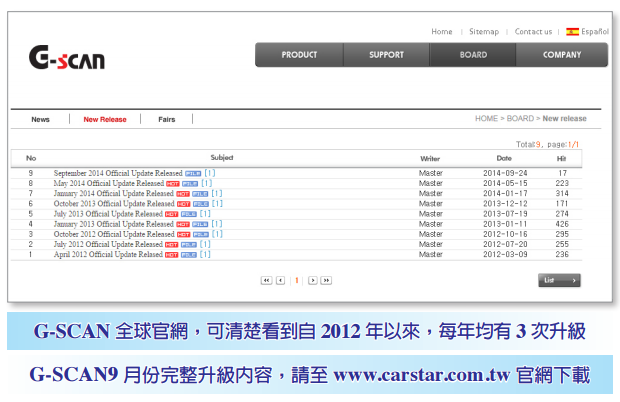This screenshot has width=620, height=402.
Task: Open April 2012 Official Update Relased
Action: (x=108, y=255)
